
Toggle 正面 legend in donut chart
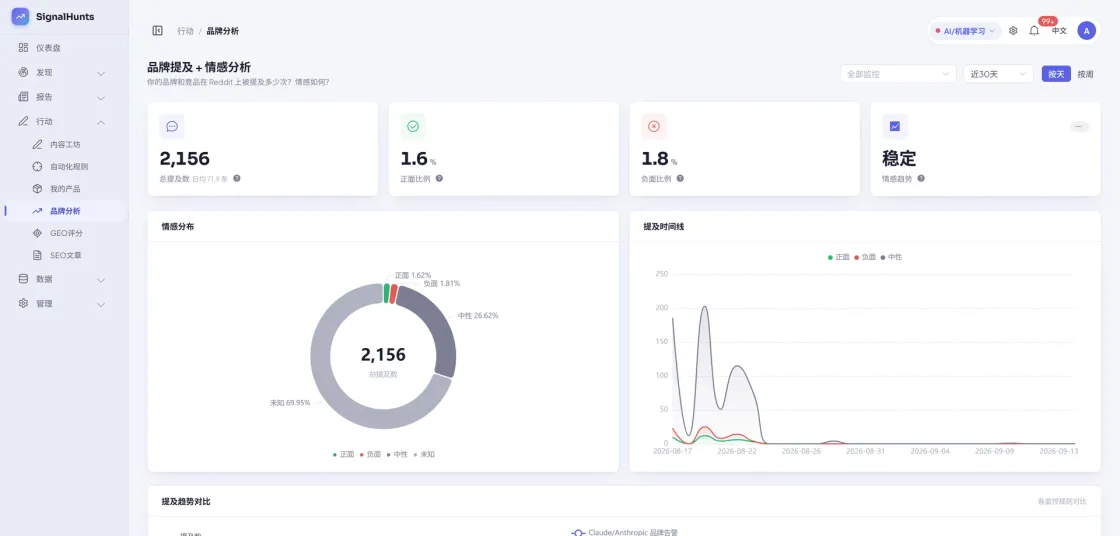pos(344,454)
